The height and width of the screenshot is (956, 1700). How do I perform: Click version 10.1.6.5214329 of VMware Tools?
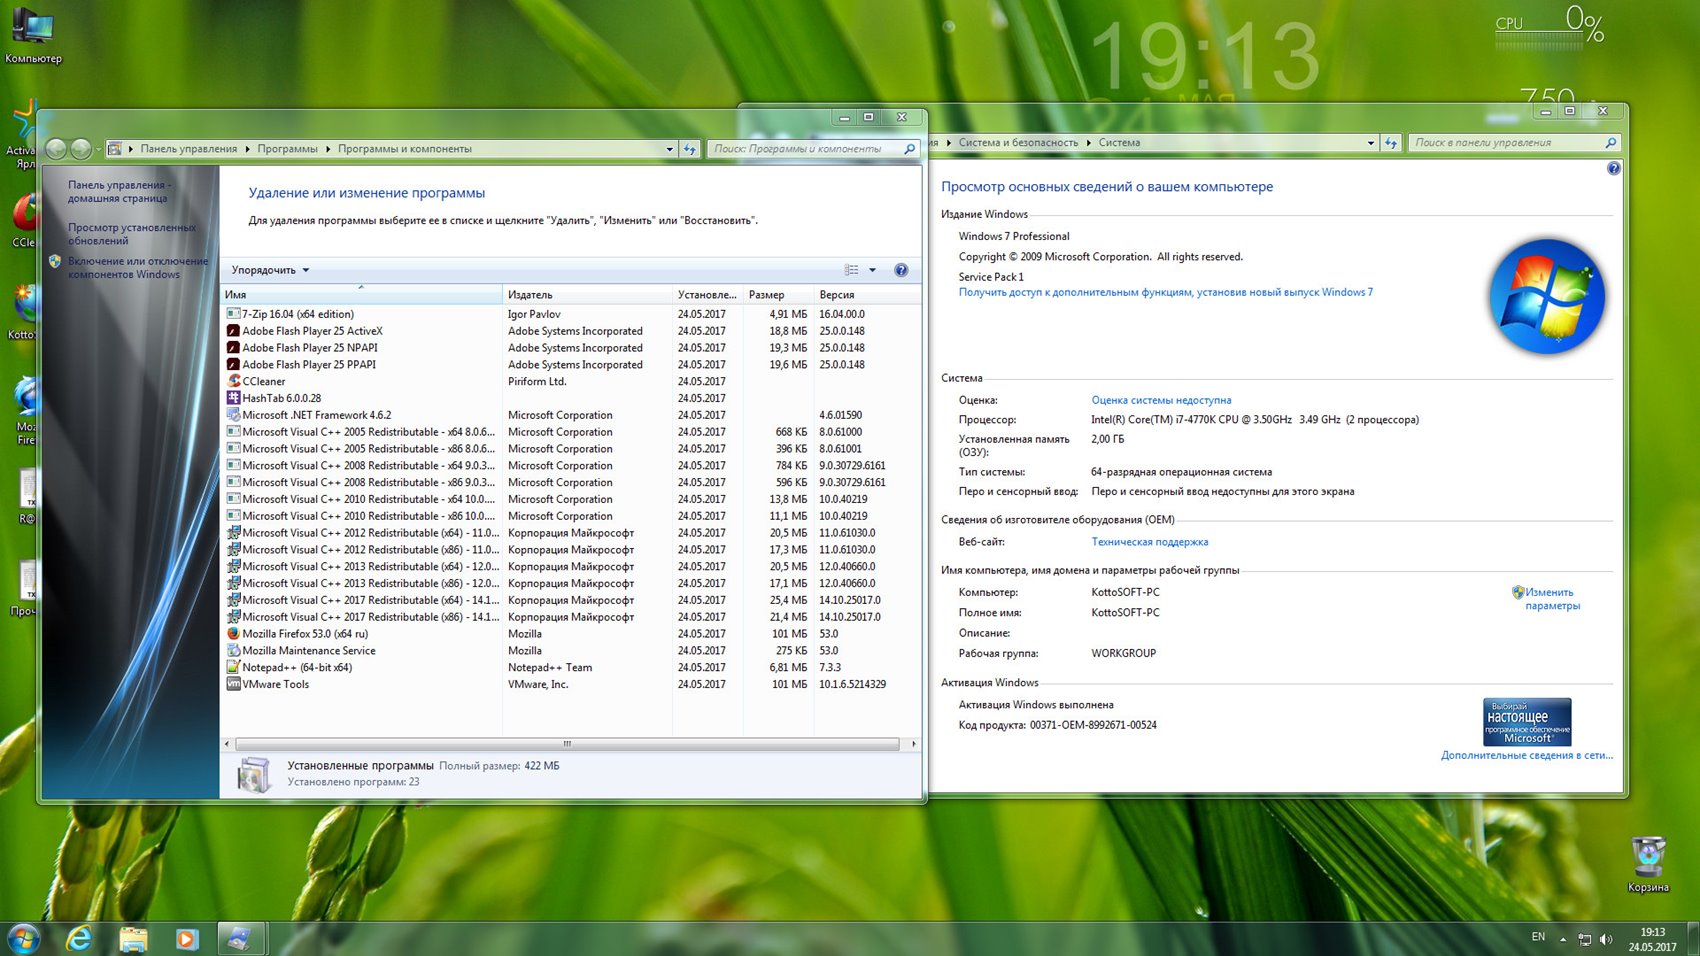pyautogui.click(x=852, y=685)
